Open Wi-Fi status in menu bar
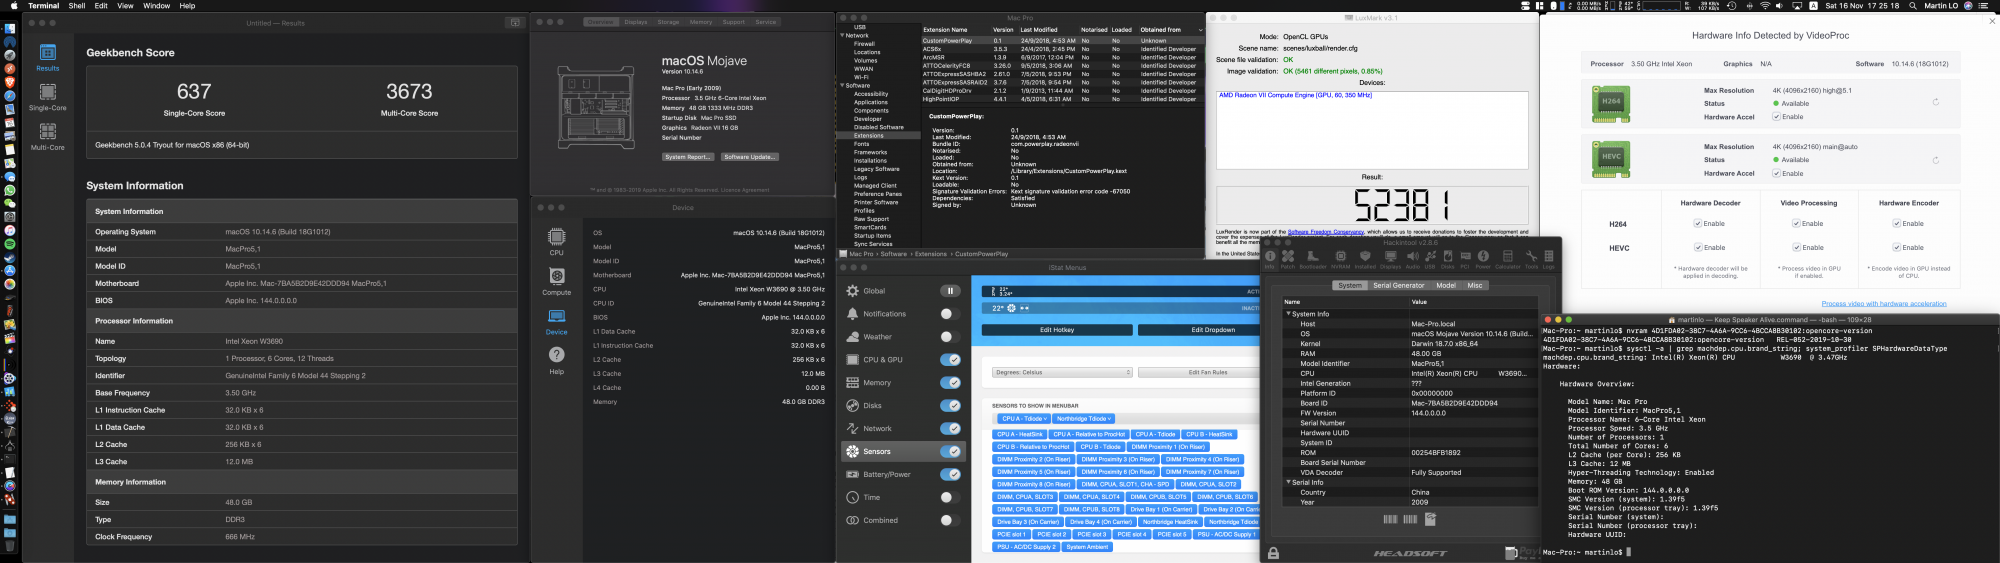The image size is (2000, 563). pos(1765,6)
